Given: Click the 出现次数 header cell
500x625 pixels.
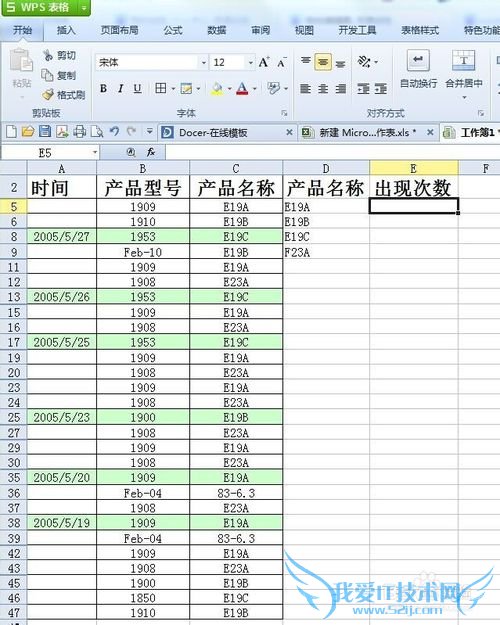Looking at the screenshot, I should tap(413, 188).
